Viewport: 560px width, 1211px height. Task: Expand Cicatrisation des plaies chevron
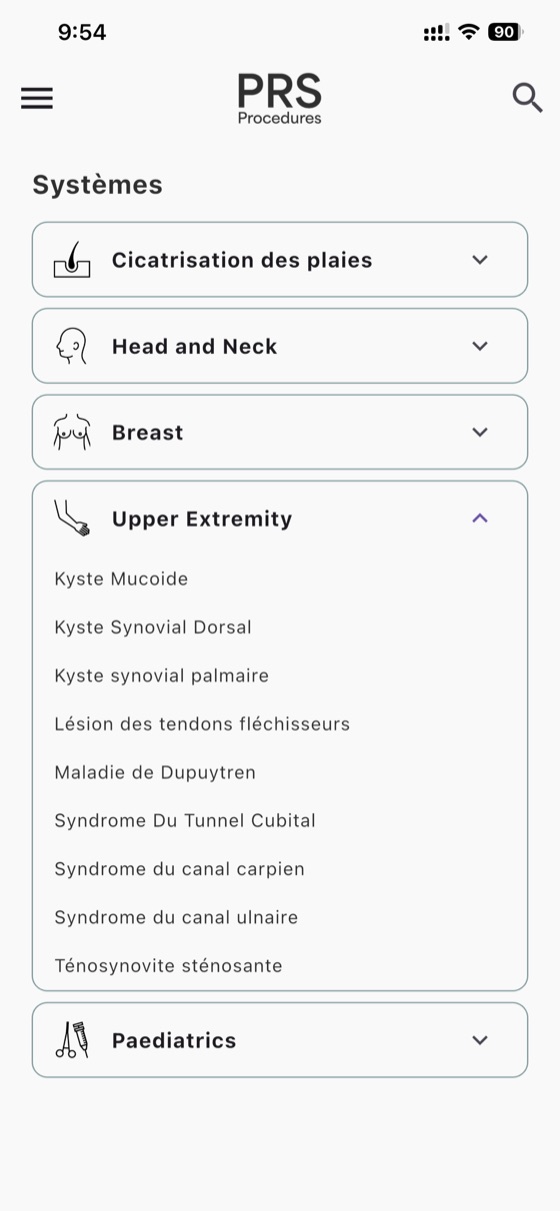click(x=480, y=260)
